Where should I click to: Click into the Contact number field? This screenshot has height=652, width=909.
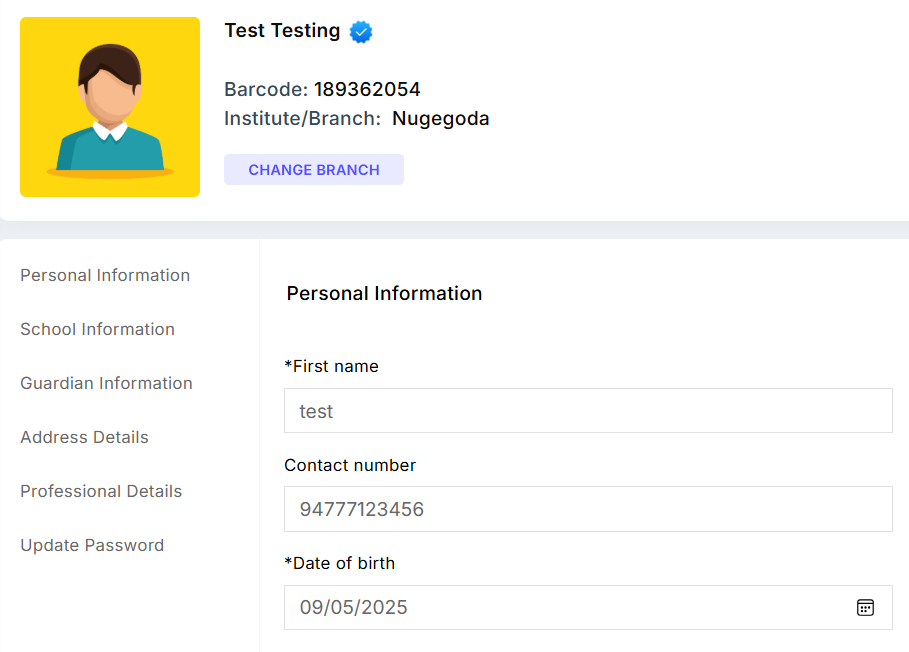coord(587,509)
